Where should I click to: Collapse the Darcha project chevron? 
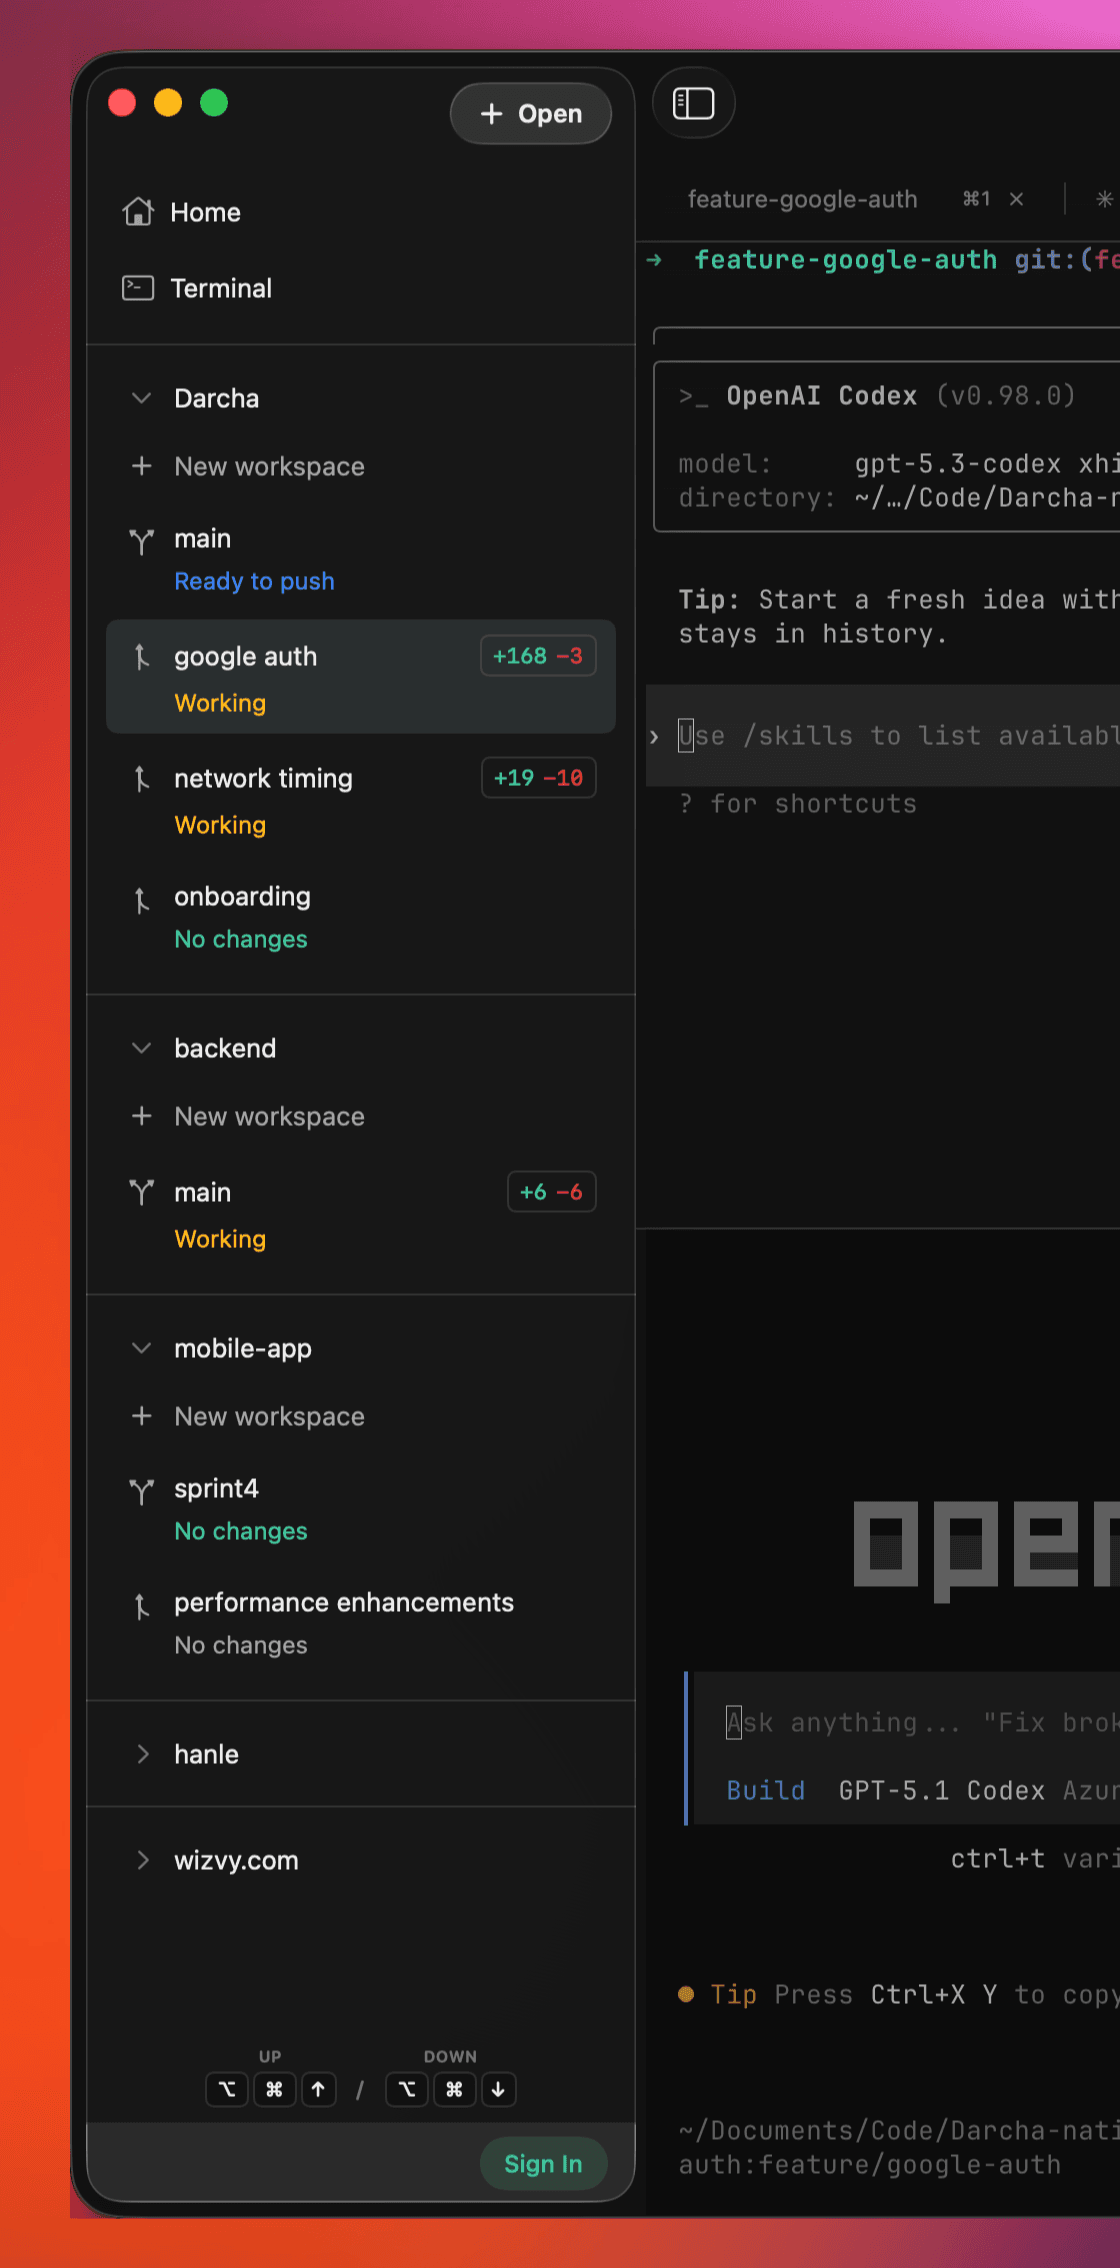pyautogui.click(x=142, y=398)
